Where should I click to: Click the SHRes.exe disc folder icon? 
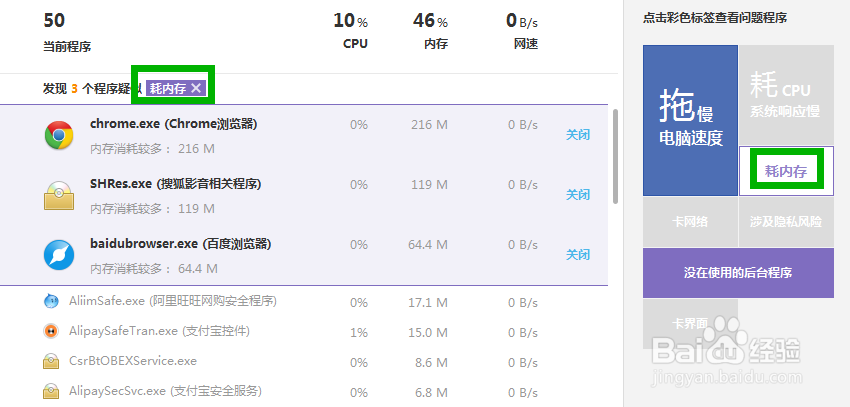59,195
